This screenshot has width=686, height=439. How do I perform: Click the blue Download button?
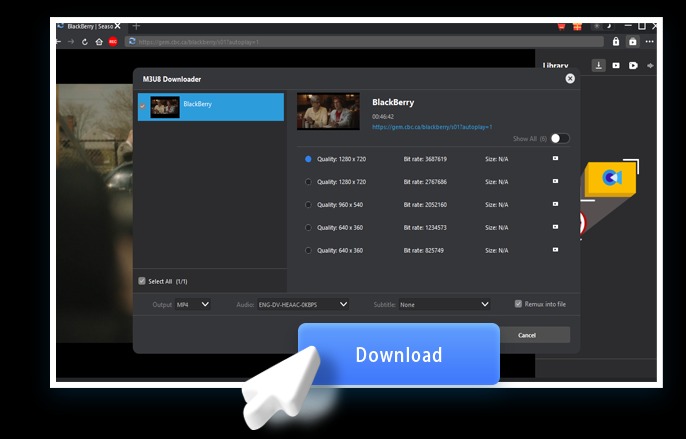(399, 354)
